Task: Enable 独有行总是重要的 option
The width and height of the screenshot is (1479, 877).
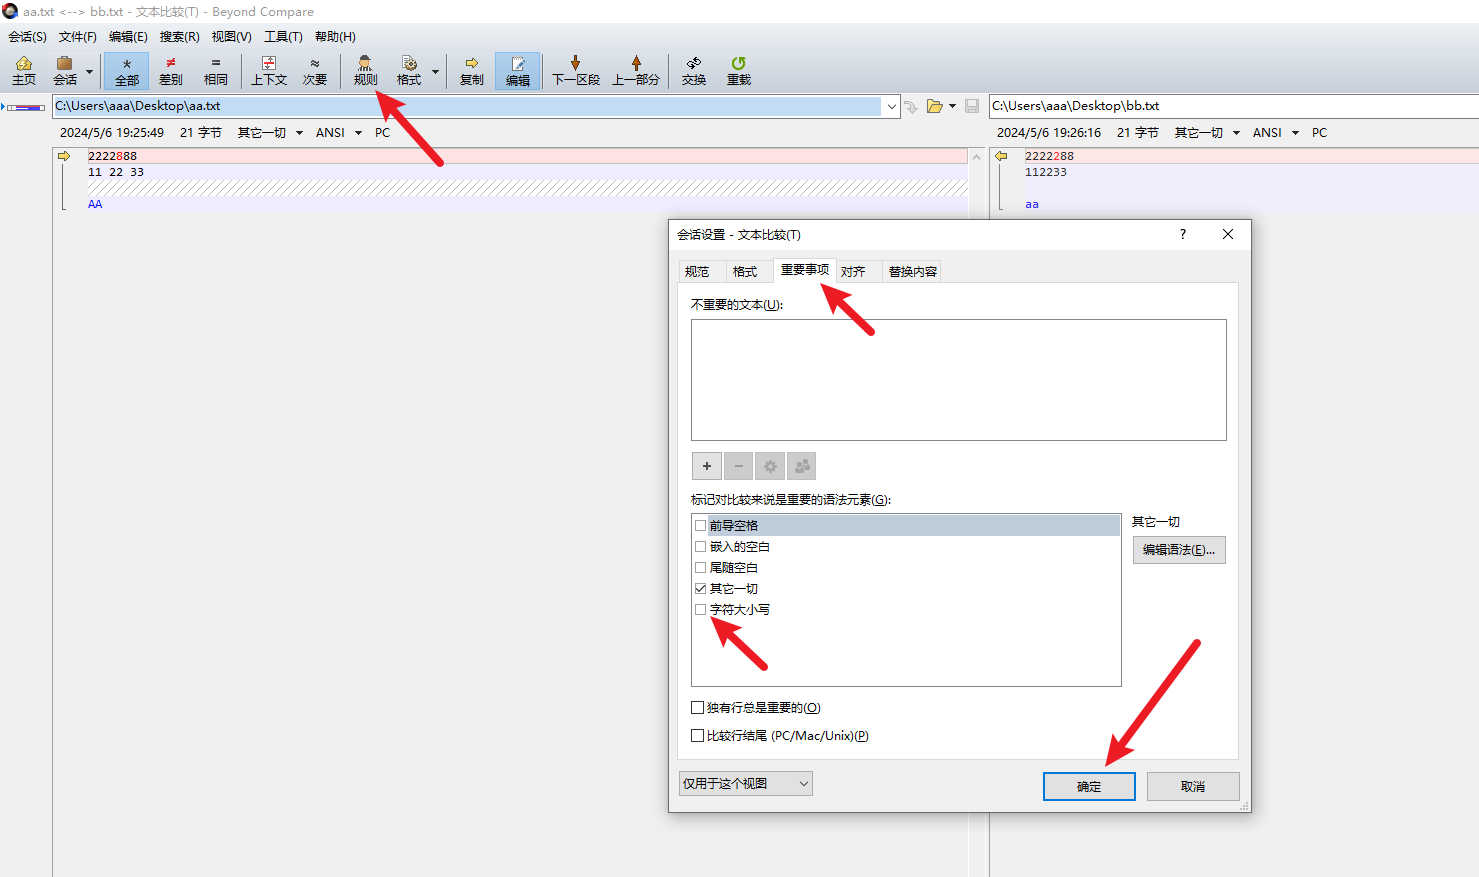Action: coord(698,708)
